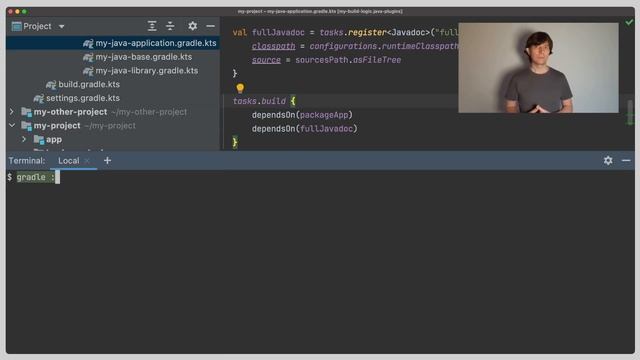Add a new terminal session tab
The height and width of the screenshot is (360, 640).
pos(107,161)
